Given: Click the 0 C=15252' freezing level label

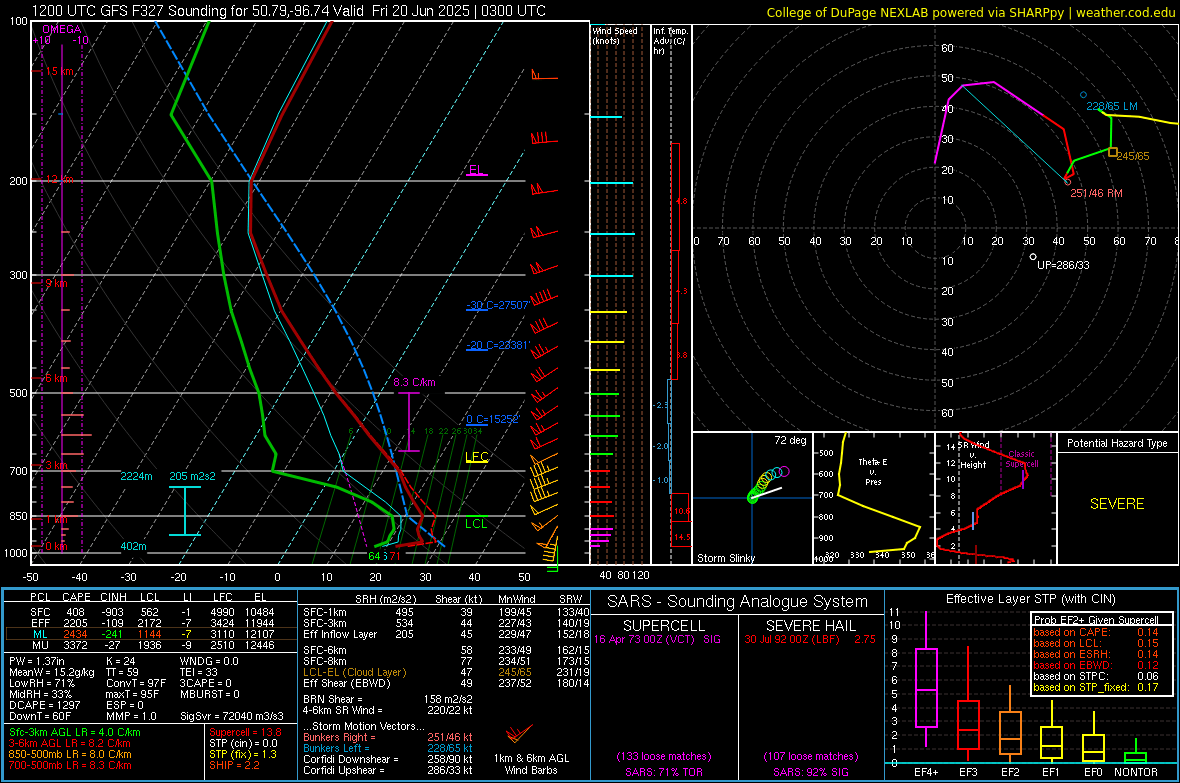Looking at the screenshot, I should pos(492,419).
